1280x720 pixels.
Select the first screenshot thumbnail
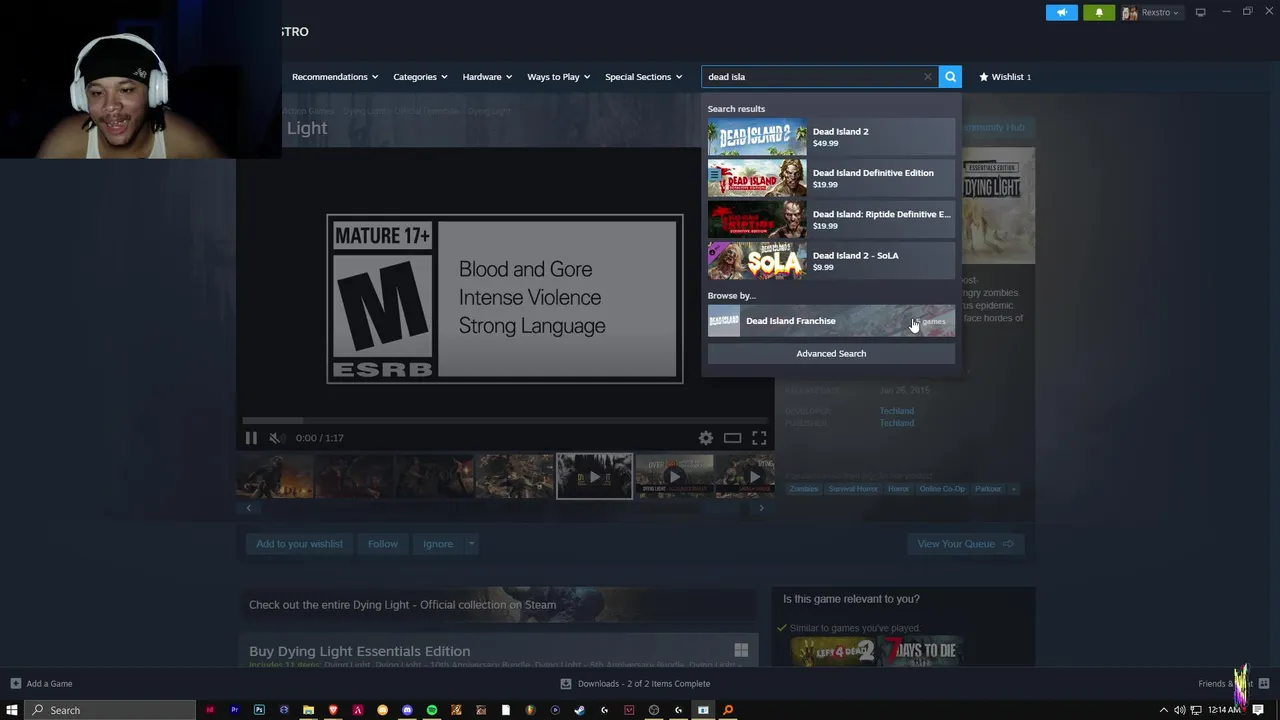[275, 476]
